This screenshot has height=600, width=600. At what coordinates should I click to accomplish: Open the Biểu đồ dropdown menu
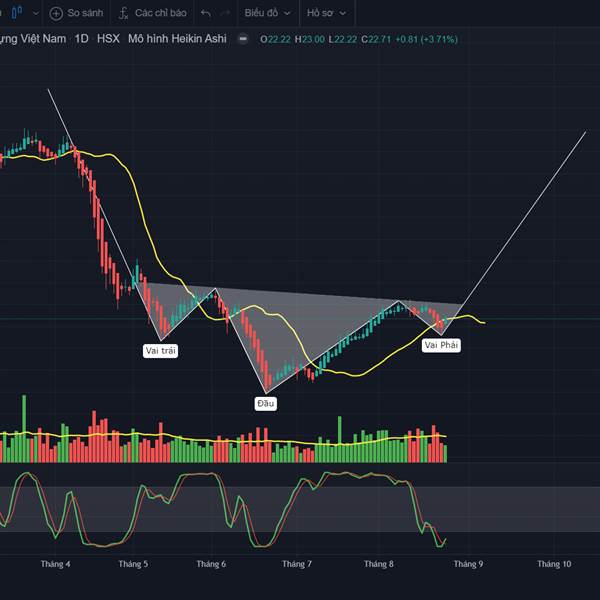[267, 13]
